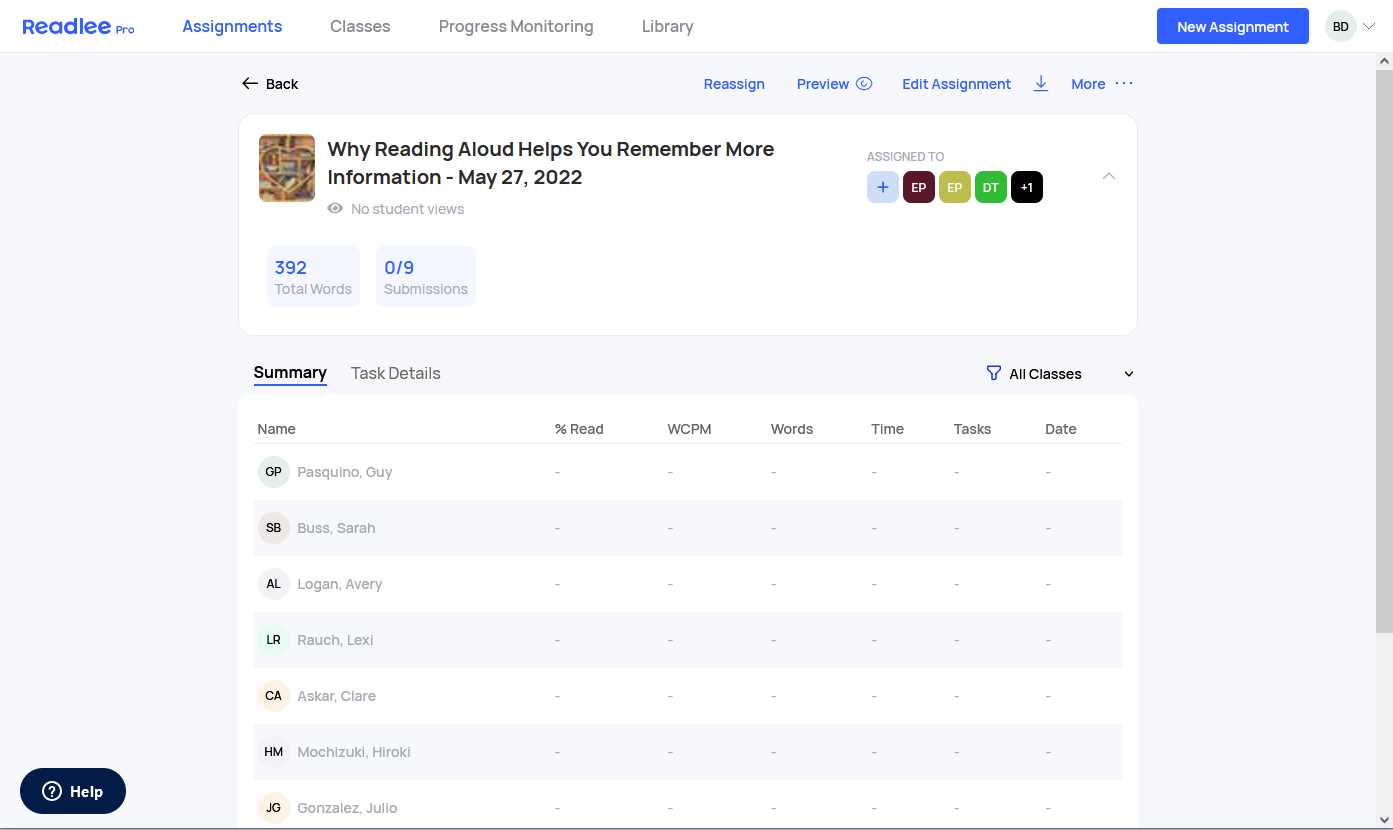1393x830 pixels.
Task: Open the user account dropdown chevron
Action: click(1369, 27)
